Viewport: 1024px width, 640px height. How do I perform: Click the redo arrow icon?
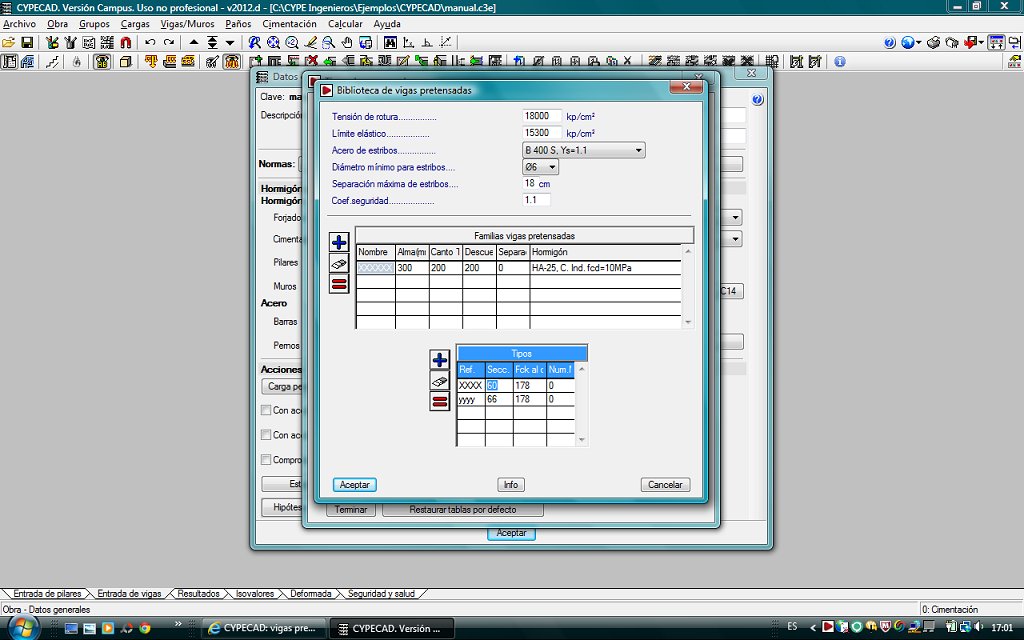click(169, 43)
